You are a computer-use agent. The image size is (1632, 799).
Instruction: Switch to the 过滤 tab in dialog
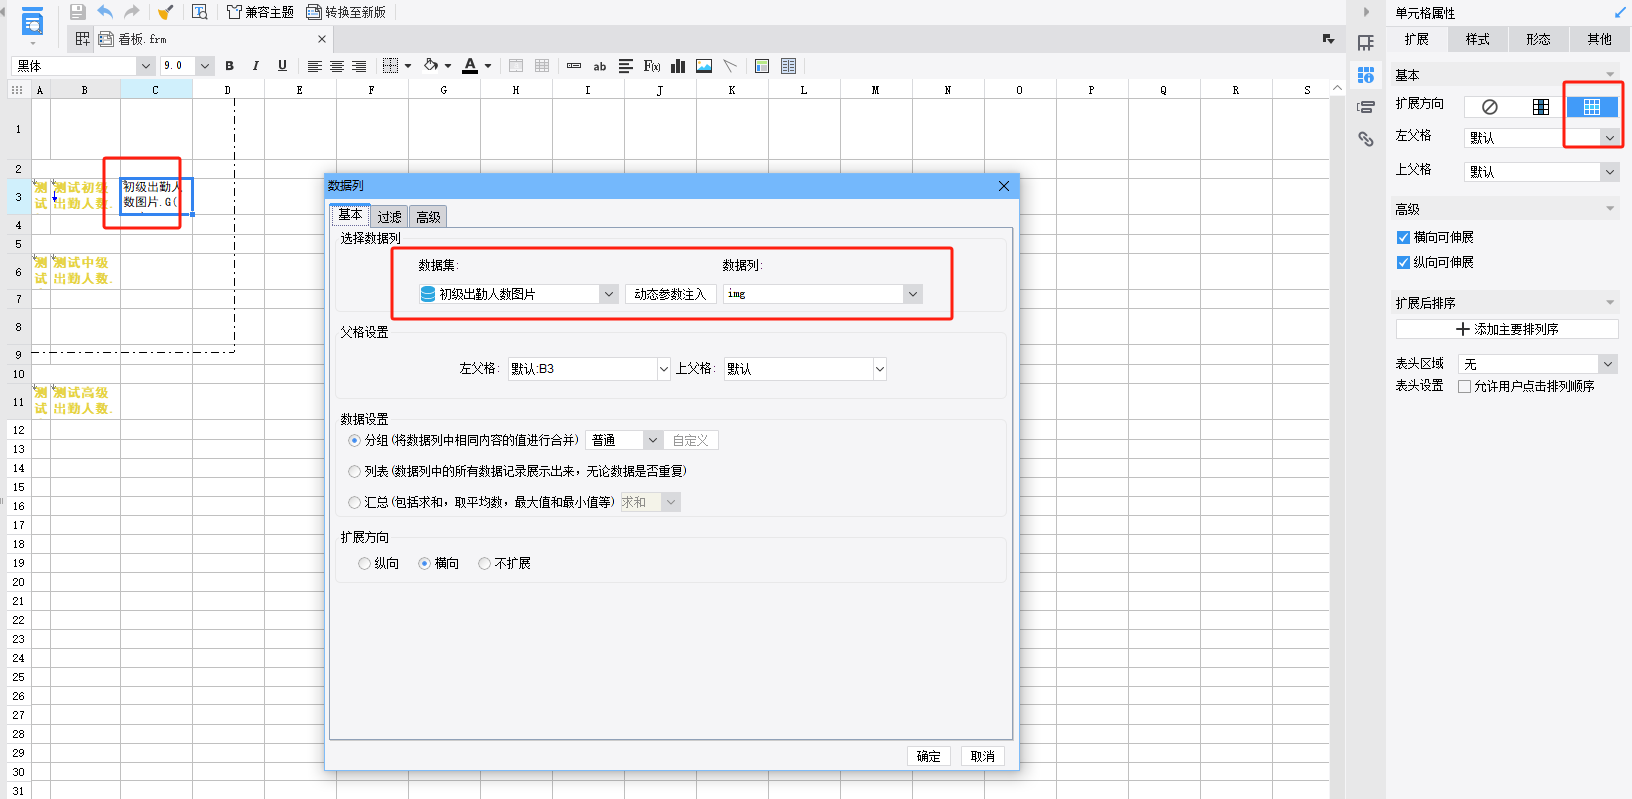[x=389, y=217]
